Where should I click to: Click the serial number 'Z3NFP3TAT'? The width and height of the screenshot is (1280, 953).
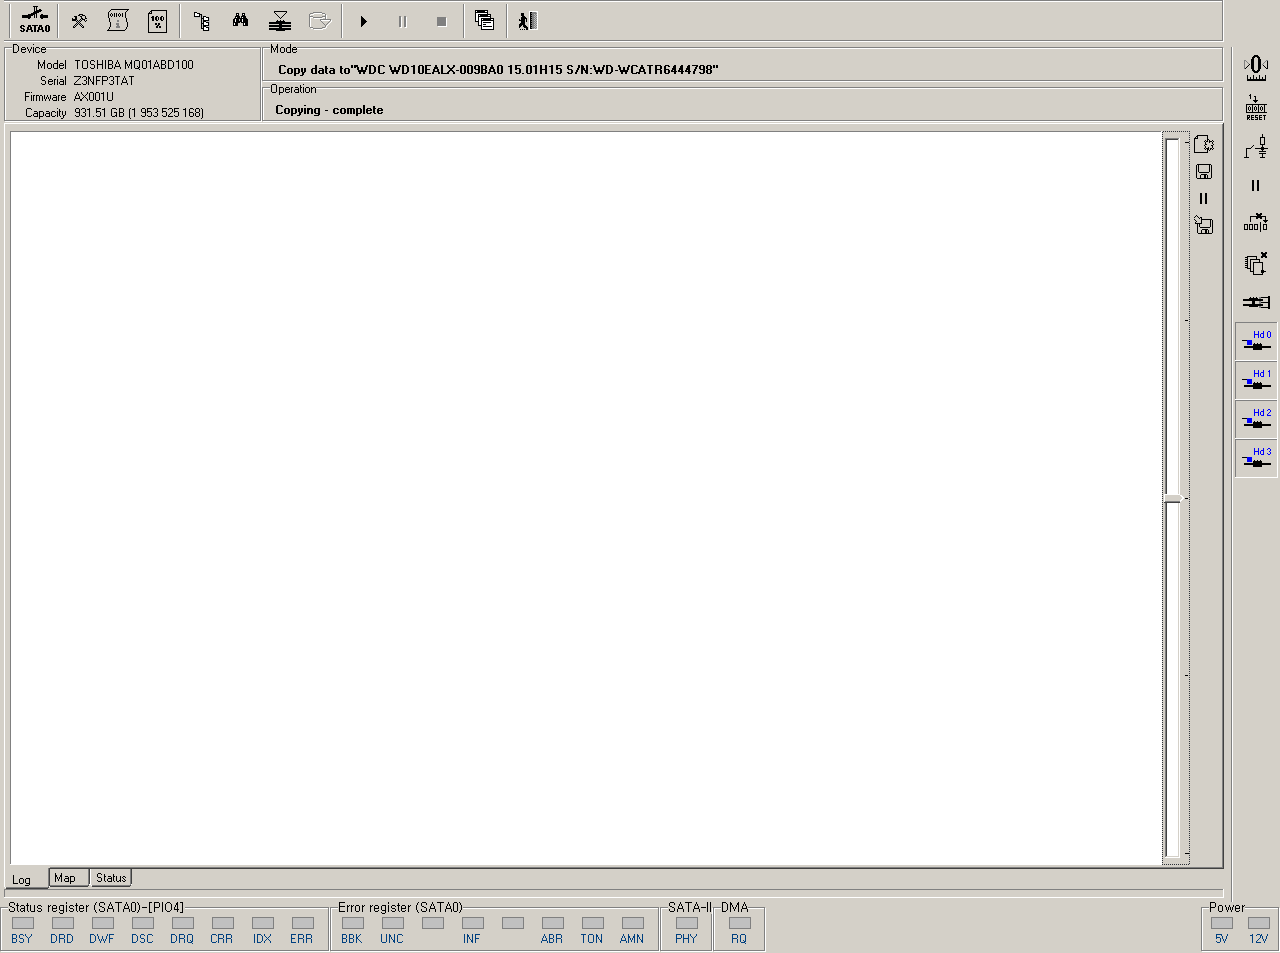point(104,81)
